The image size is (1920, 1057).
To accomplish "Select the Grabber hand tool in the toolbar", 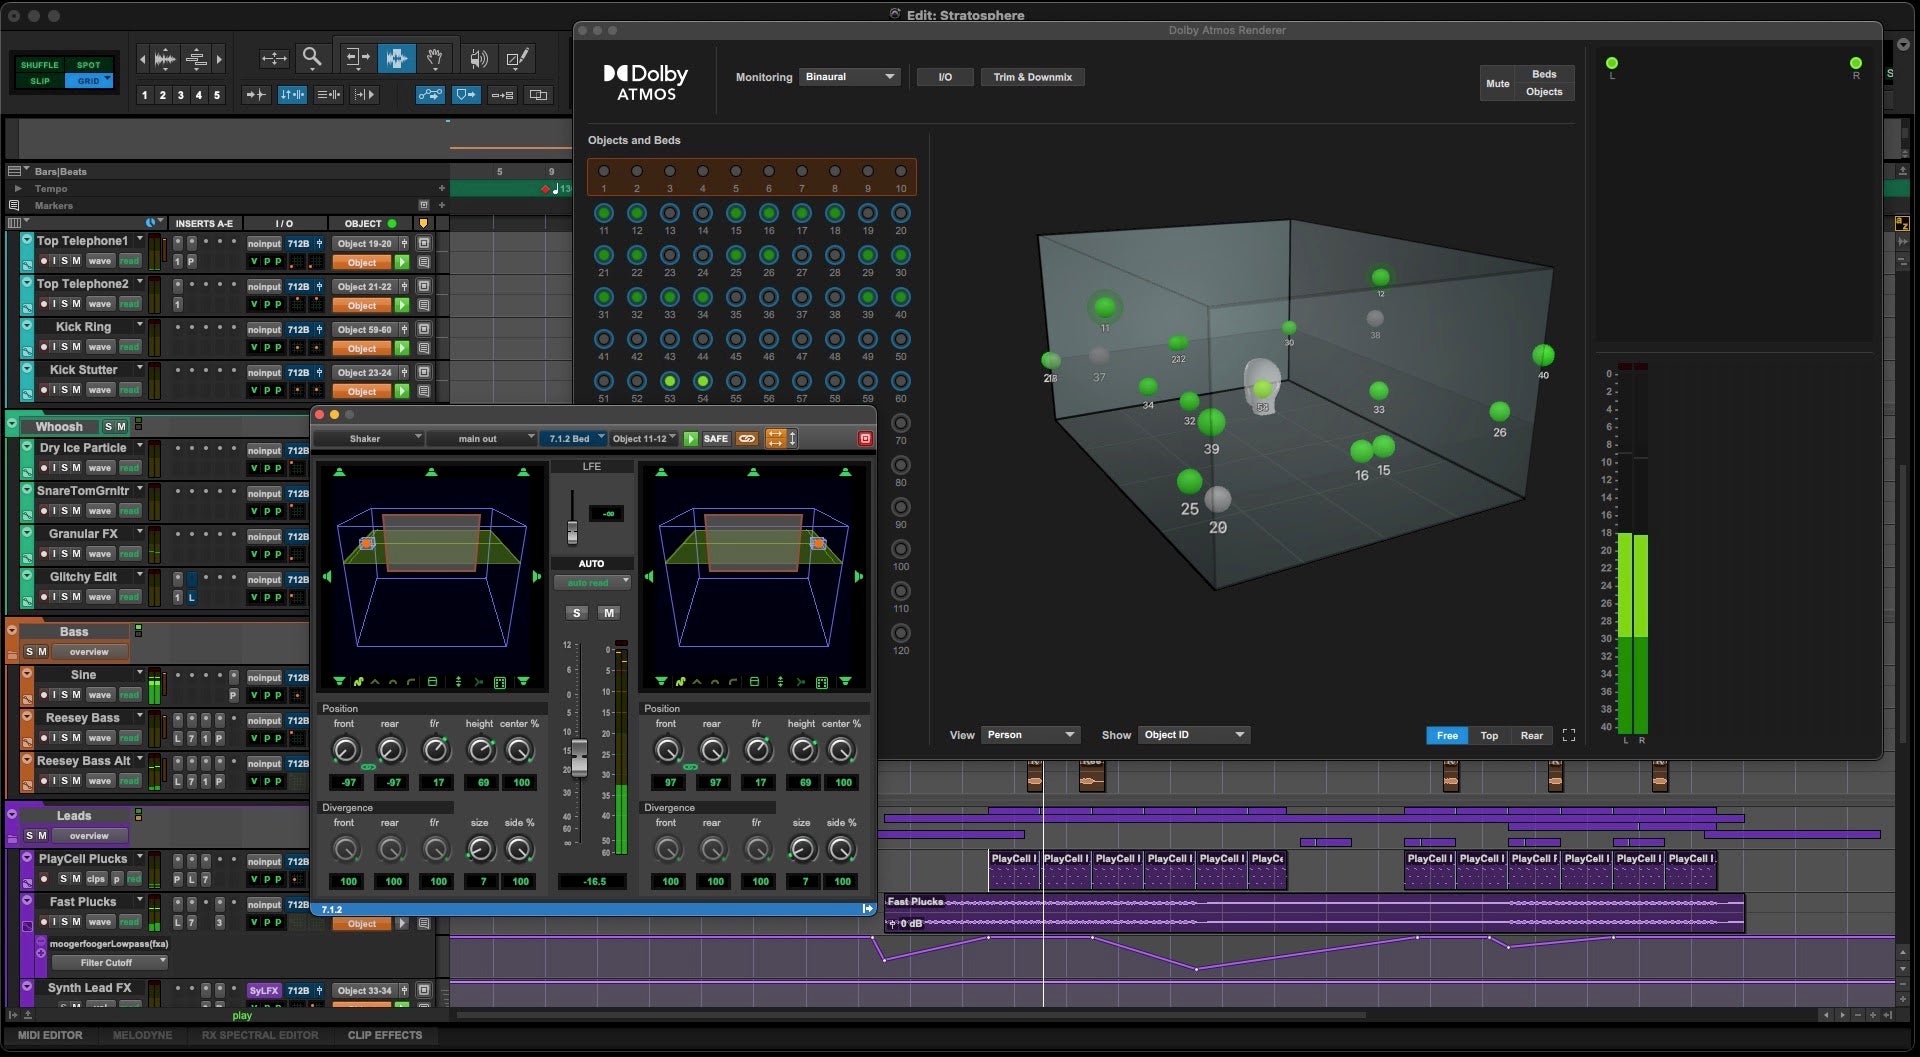I will click(435, 59).
